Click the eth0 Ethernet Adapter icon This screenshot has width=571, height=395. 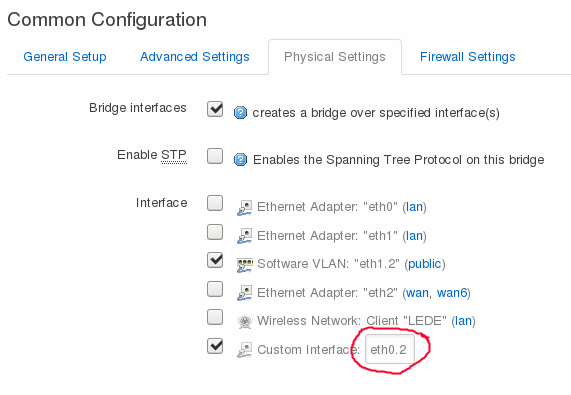(x=245, y=208)
